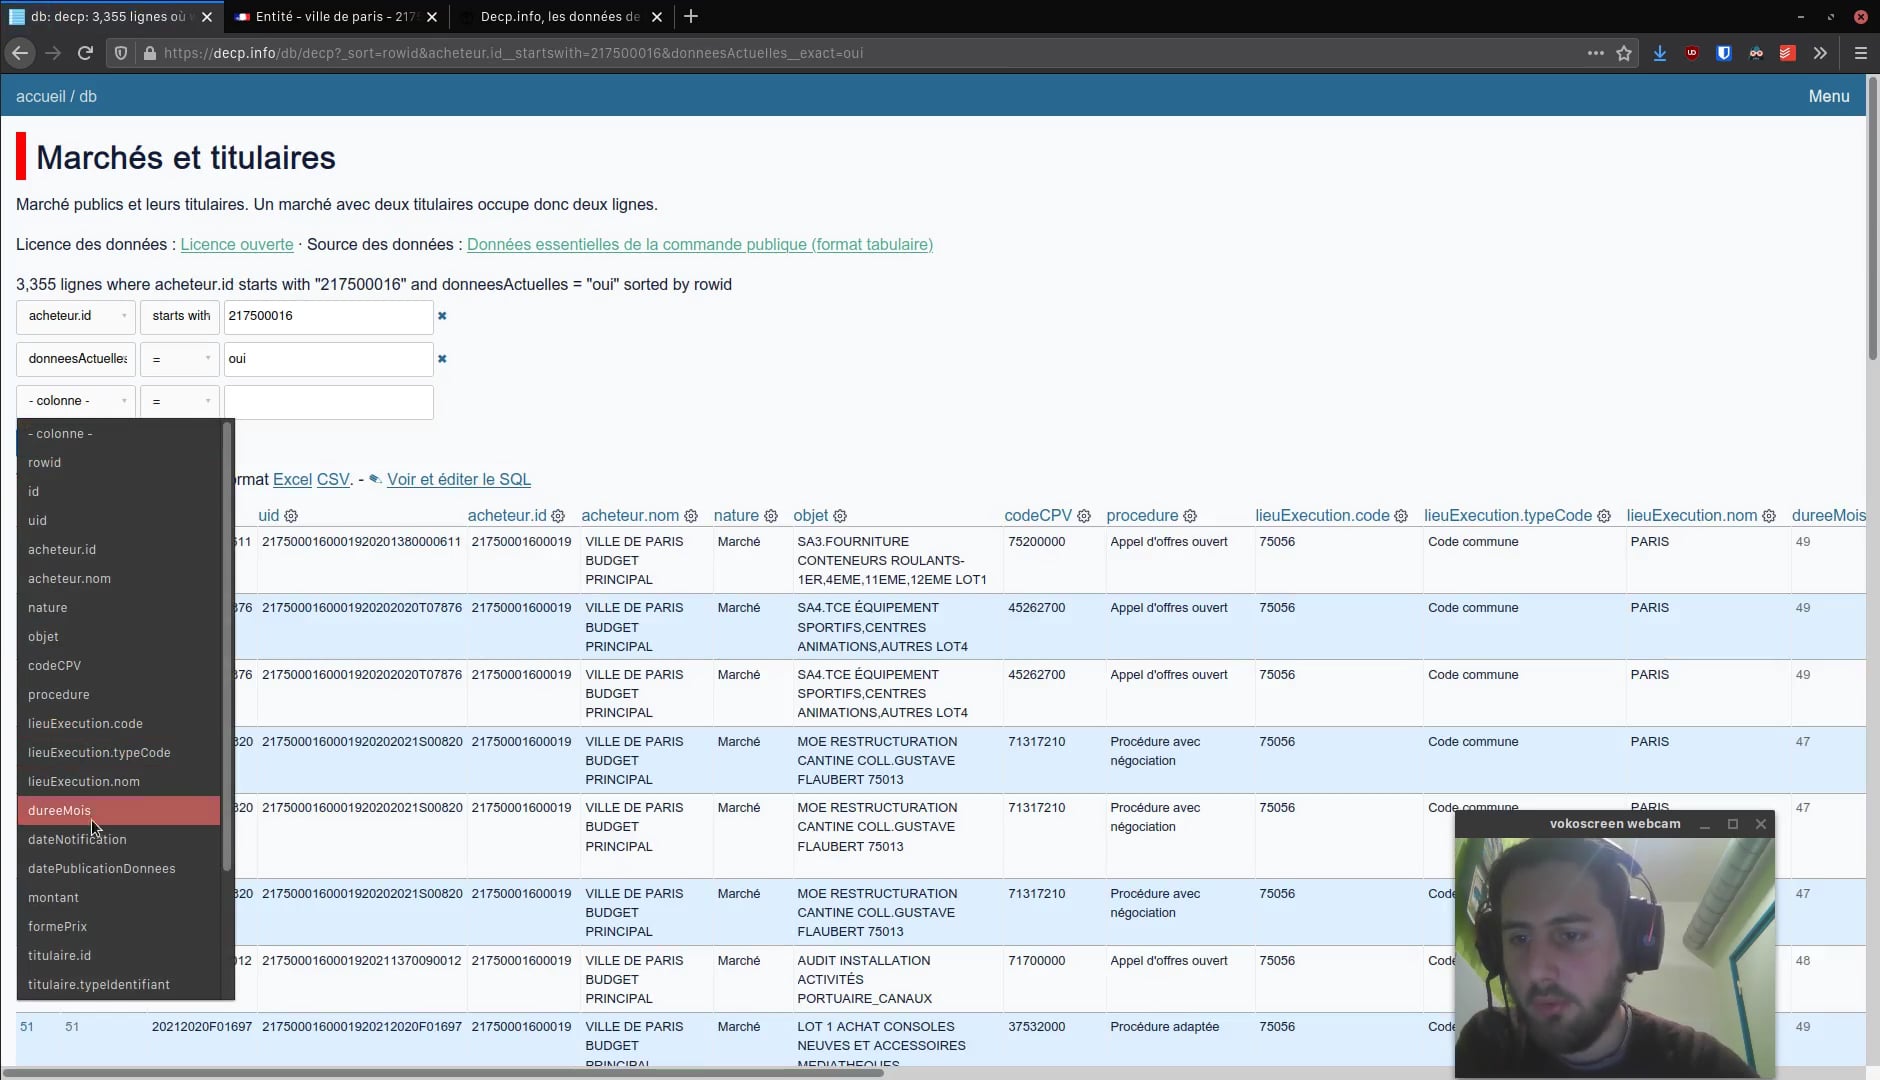The width and height of the screenshot is (1880, 1080).
Task: Open the Menu in the blue header
Action: [1829, 96]
